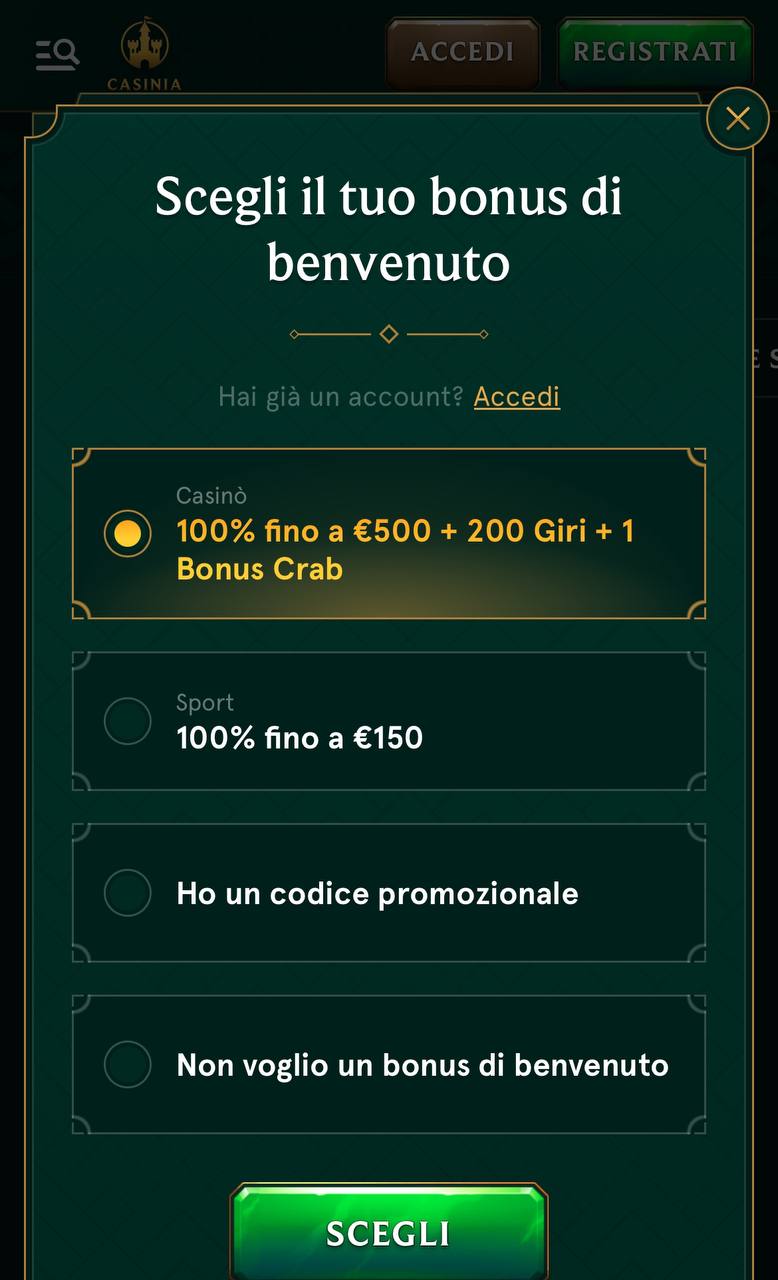The width and height of the screenshot is (778, 1280).
Task: Confirm with the green SCEGLI button
Action: tap(389, 1233)
